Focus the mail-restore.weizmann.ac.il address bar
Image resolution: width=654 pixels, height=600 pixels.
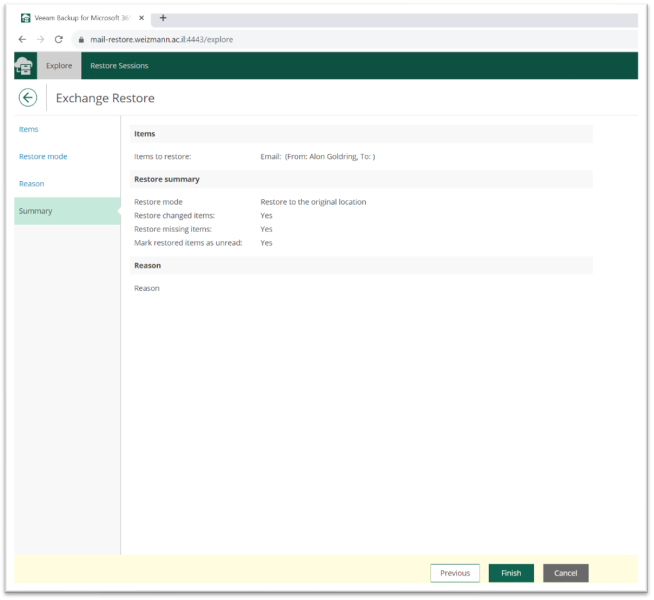click(160, 39)
